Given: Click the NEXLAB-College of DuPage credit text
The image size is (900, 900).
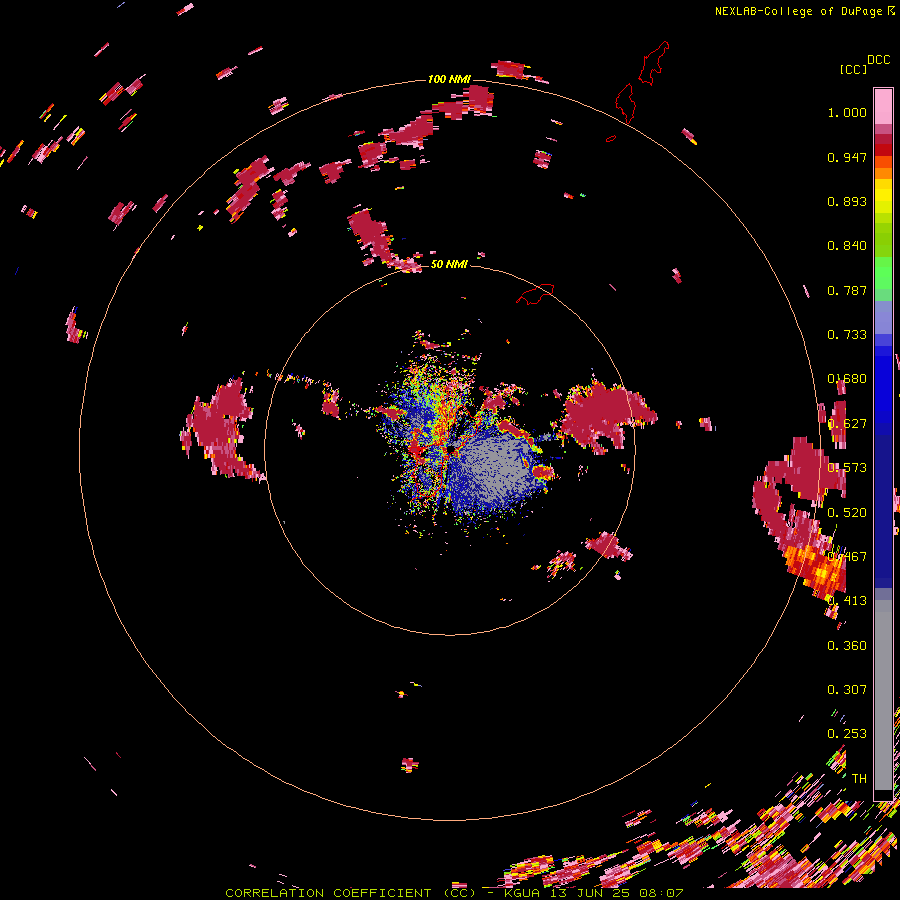Looking at the screenshot, I should click(x=798, y=11).
